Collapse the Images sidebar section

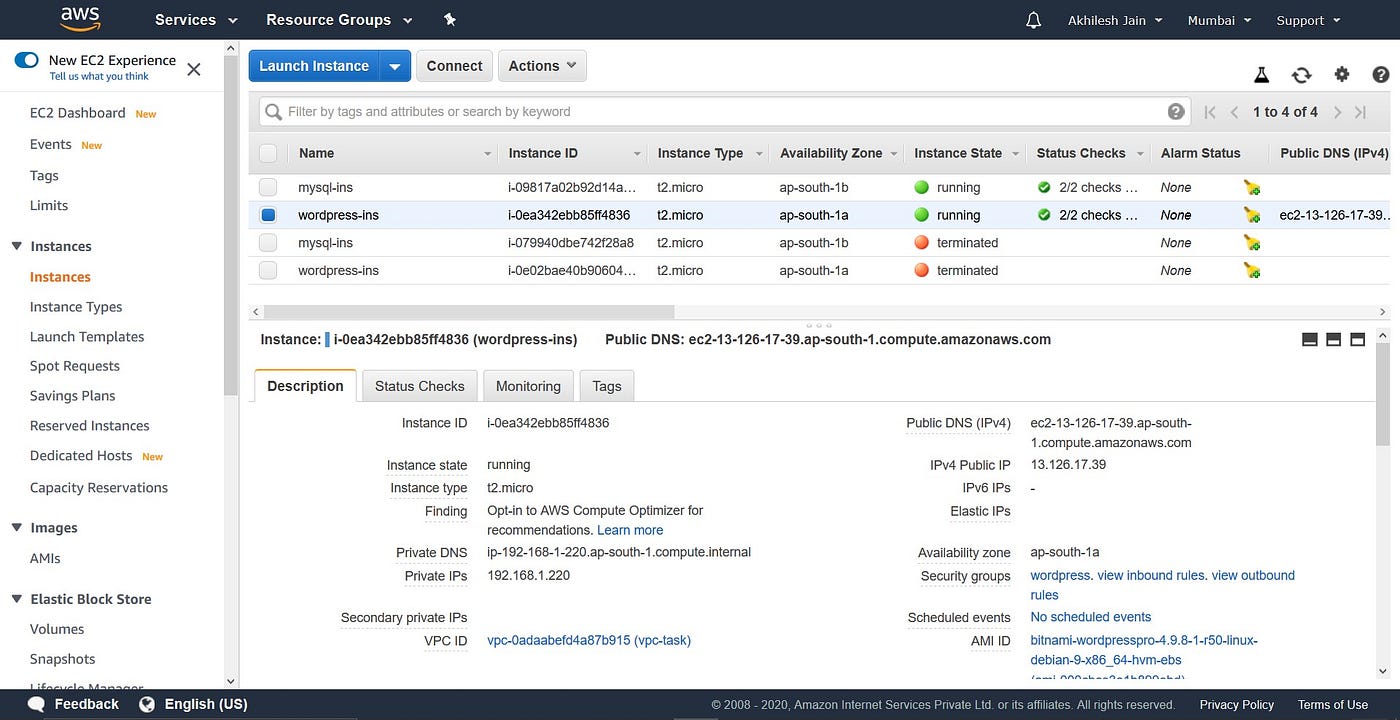point(17,528)
